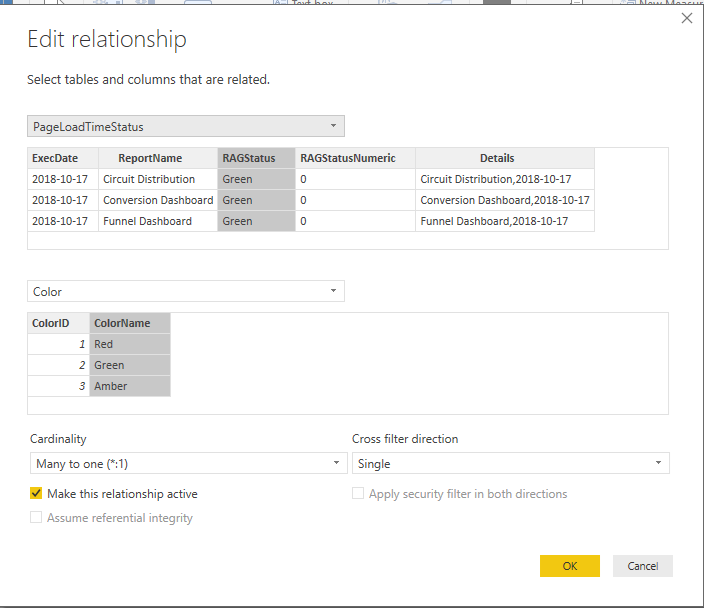Expand the Cross filter direction Single dropdown

[510, 463]
